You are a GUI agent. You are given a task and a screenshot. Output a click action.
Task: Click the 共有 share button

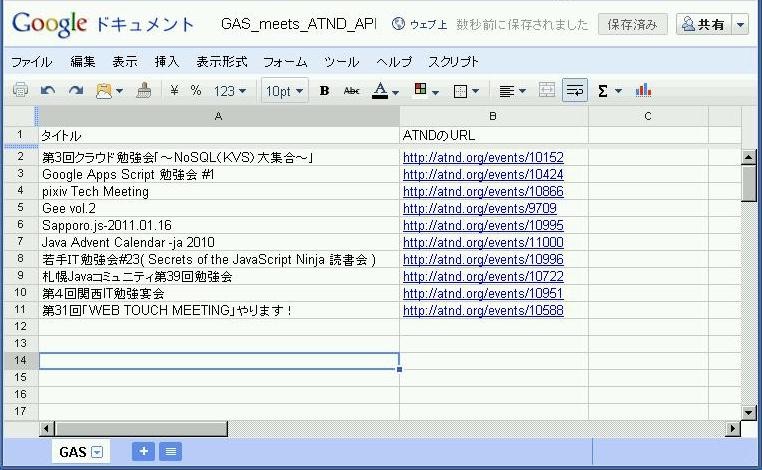[704, 24]
